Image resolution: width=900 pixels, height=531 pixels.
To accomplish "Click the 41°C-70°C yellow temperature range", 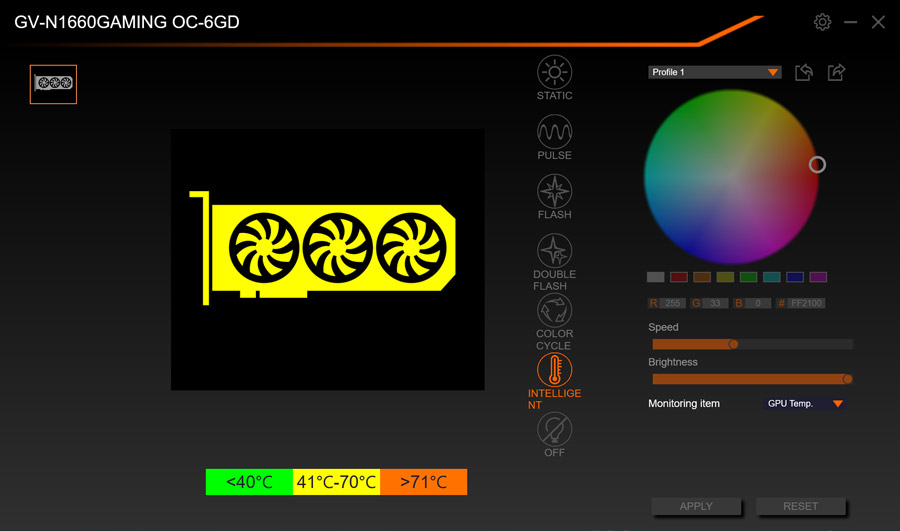I will point(336,482).
